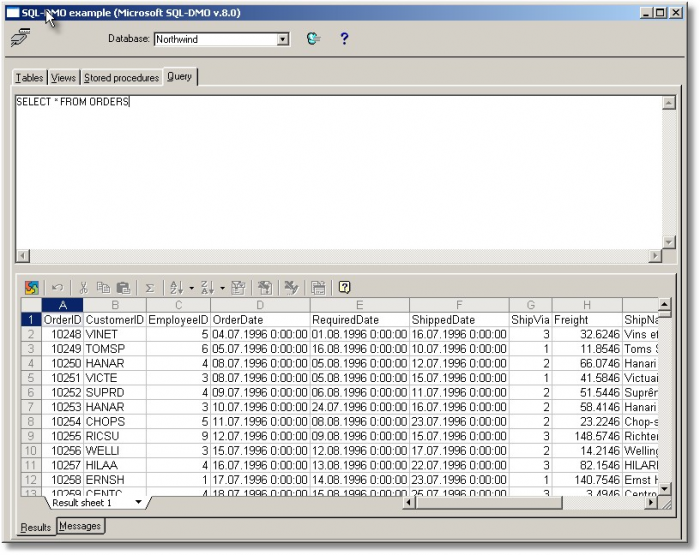
Task: Select column header B
Action: 115,305
